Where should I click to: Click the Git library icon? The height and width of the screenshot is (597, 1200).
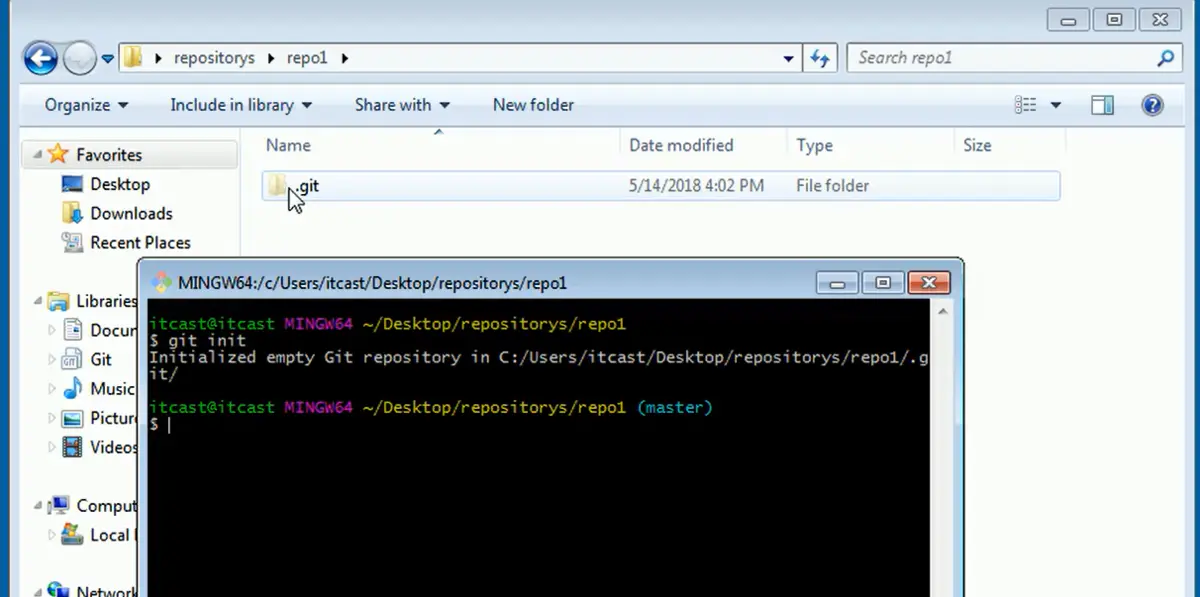72,359
